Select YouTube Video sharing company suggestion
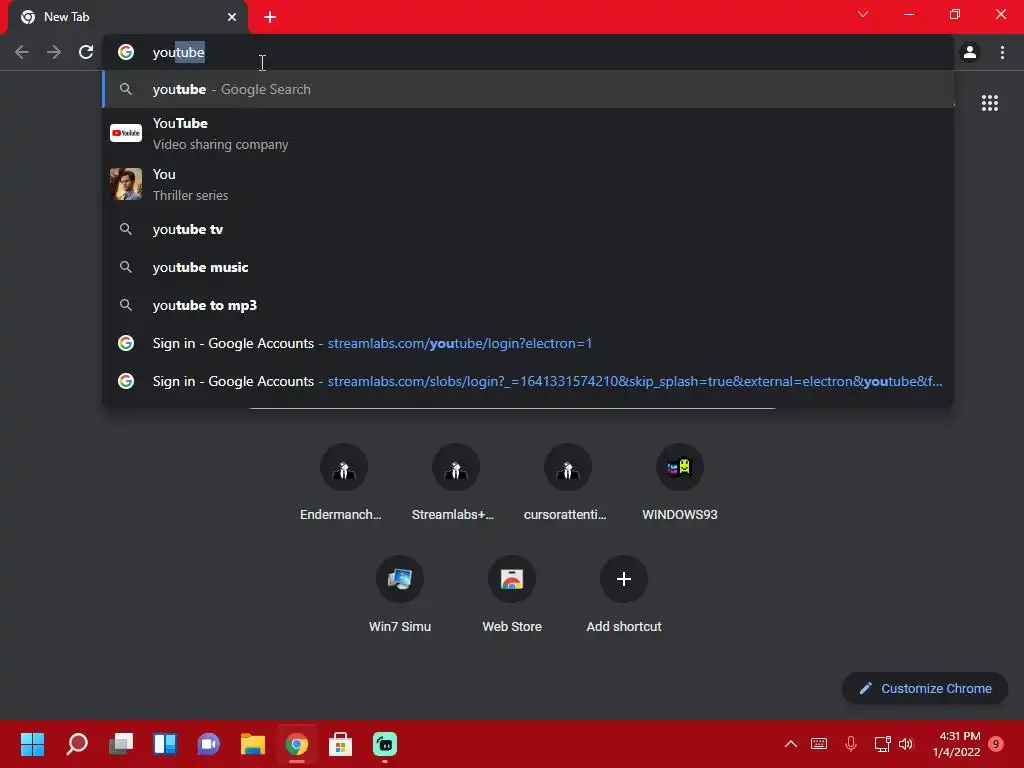1024x768 pixels. click(x=529, y=133)
